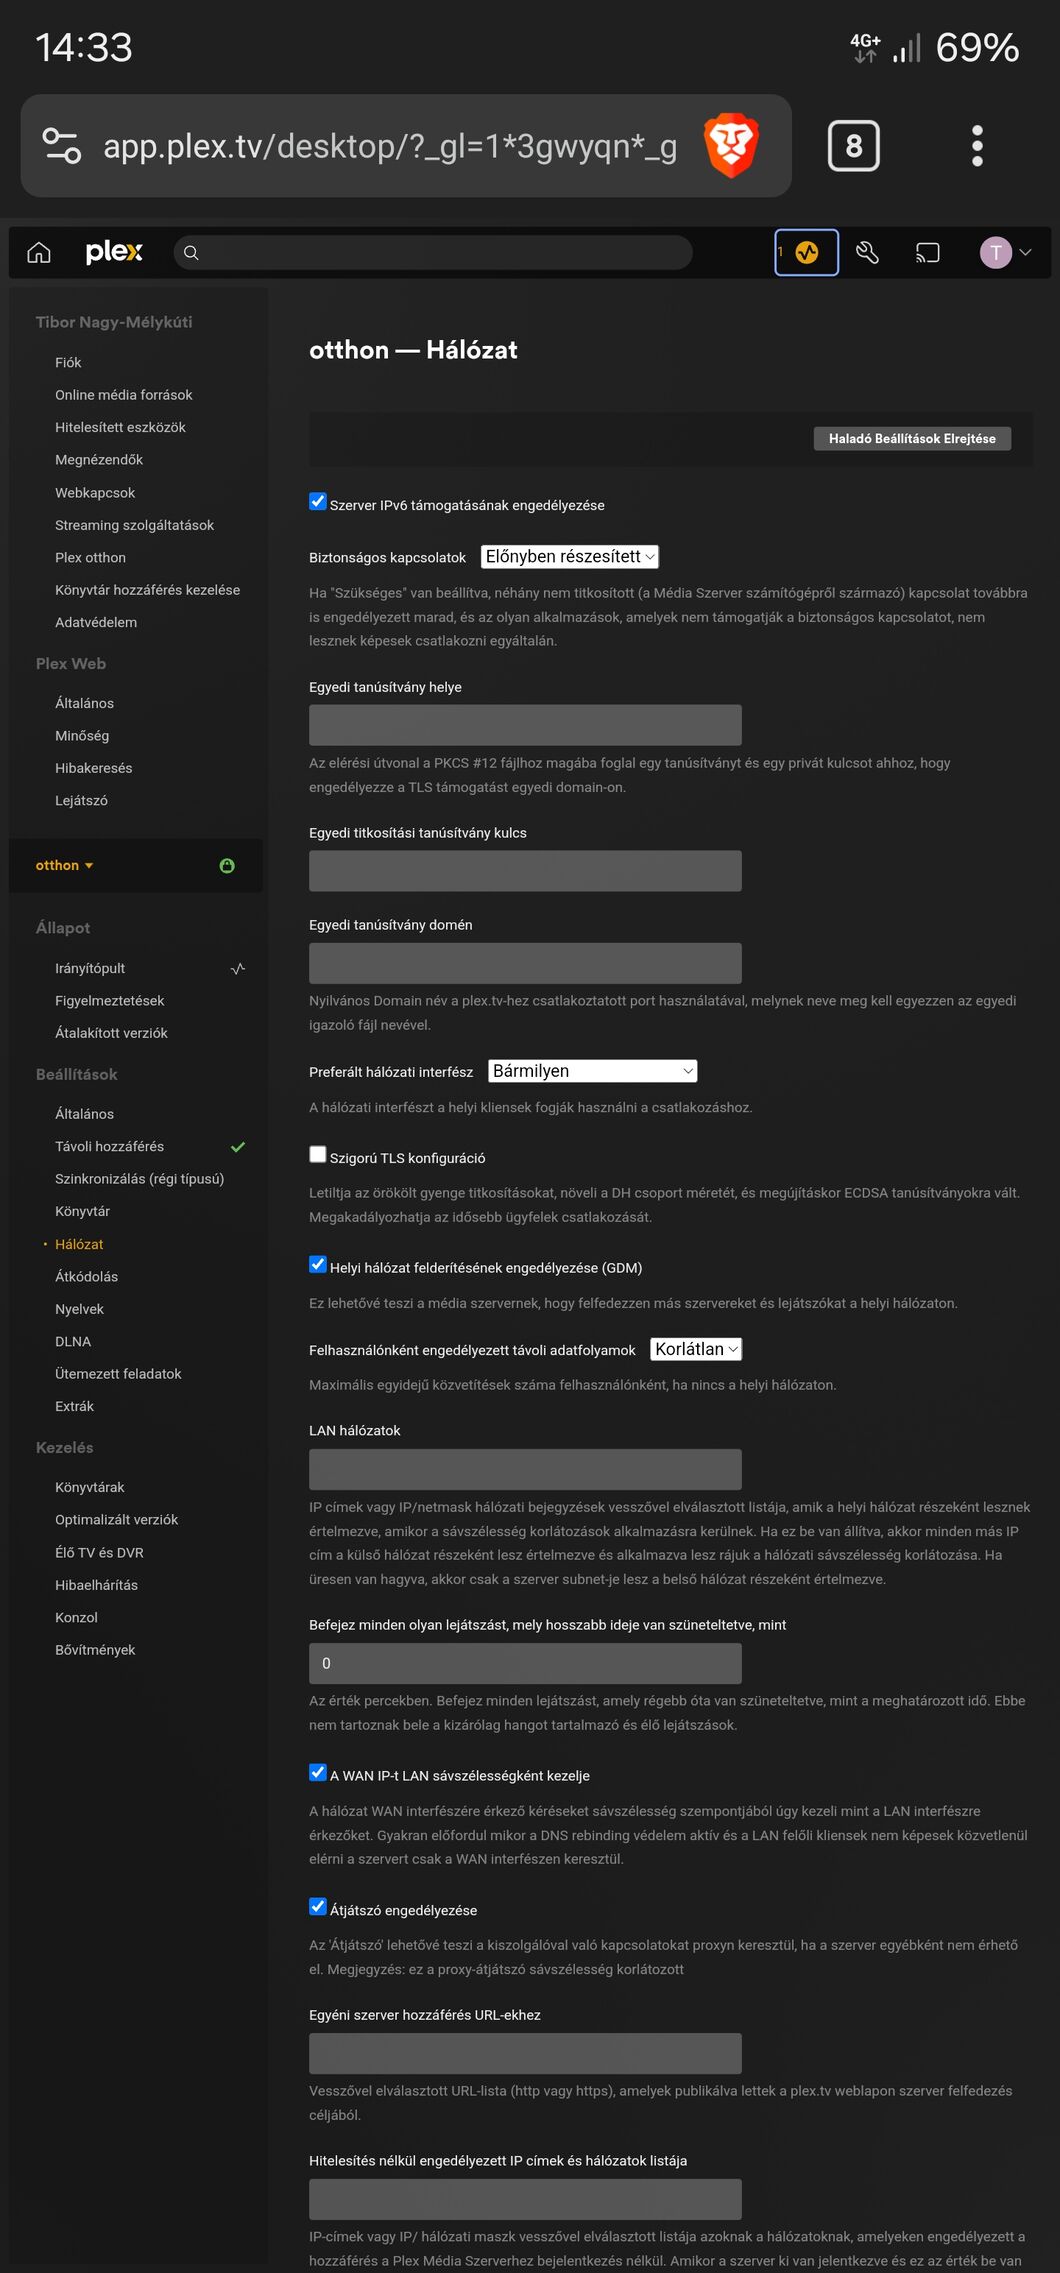The image size is (1060, 2273).
Task: Go to Plex home via house icon
Action: point(39,252)
